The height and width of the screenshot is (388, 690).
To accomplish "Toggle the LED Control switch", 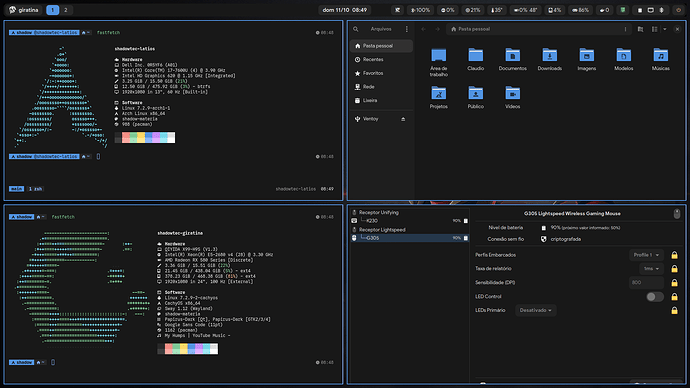I will point(655,297).
